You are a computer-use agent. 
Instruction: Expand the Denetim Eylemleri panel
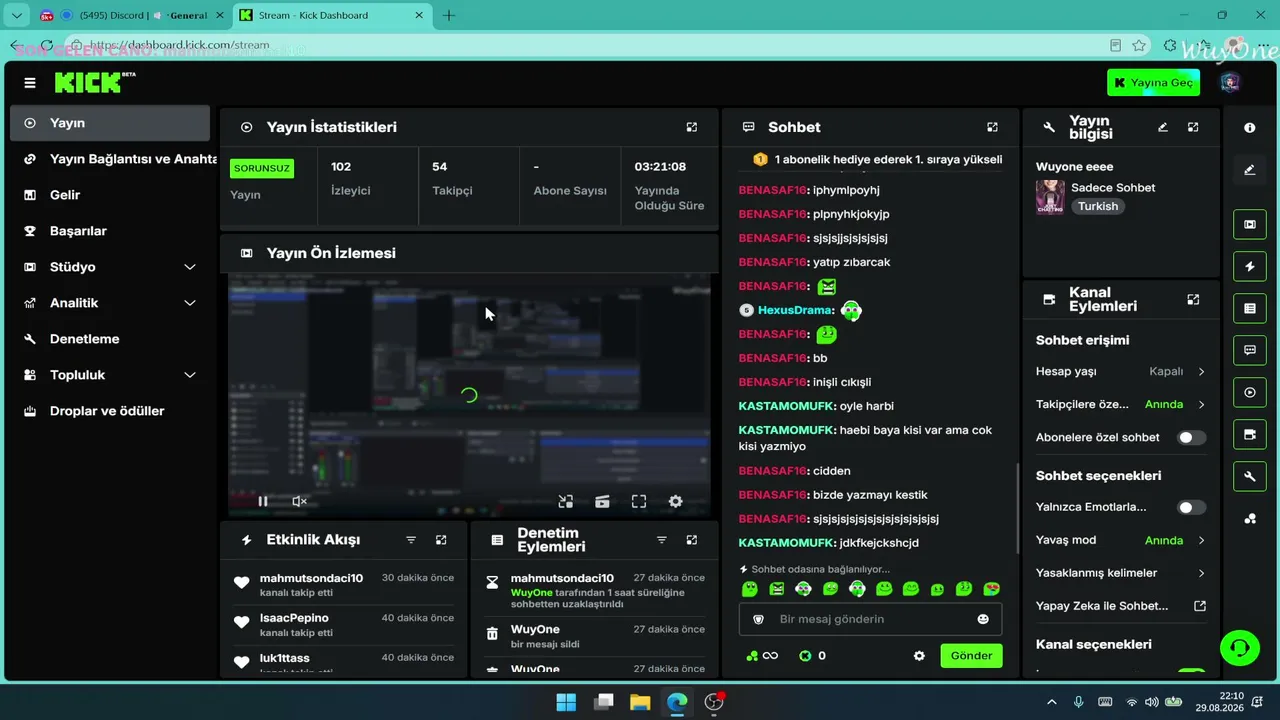691,540
